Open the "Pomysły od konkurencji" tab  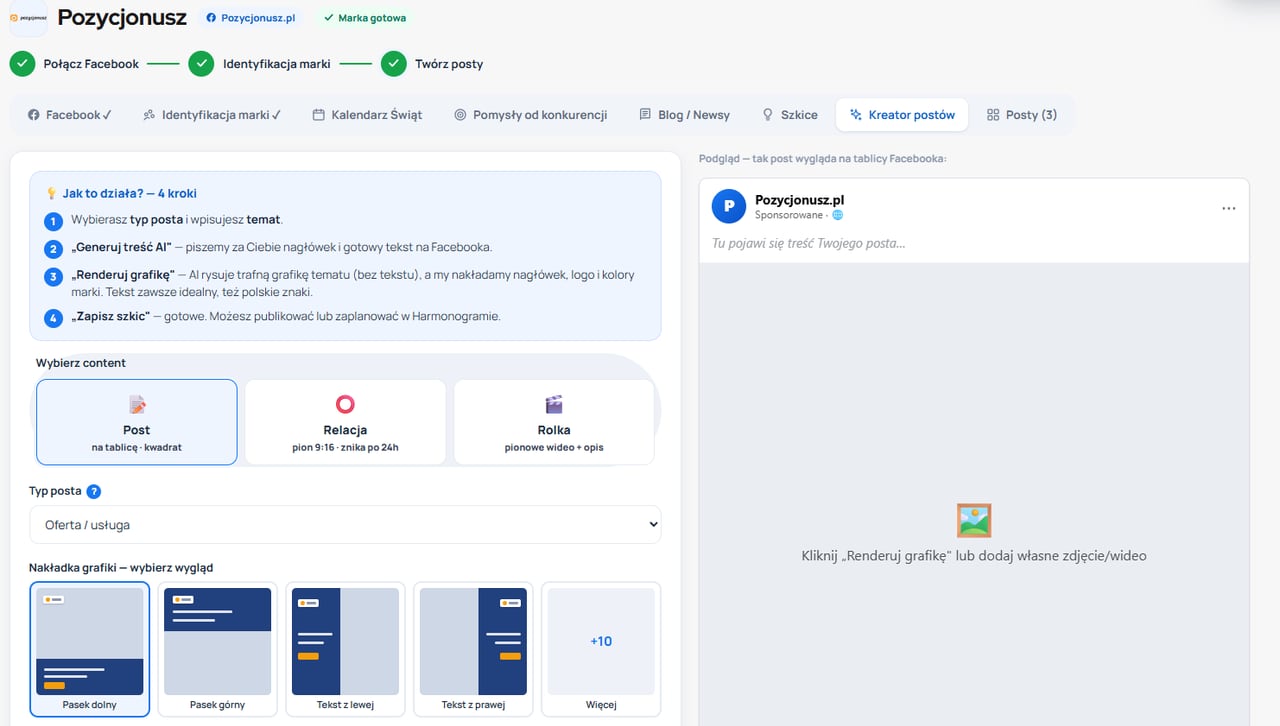tap(530, 115)
